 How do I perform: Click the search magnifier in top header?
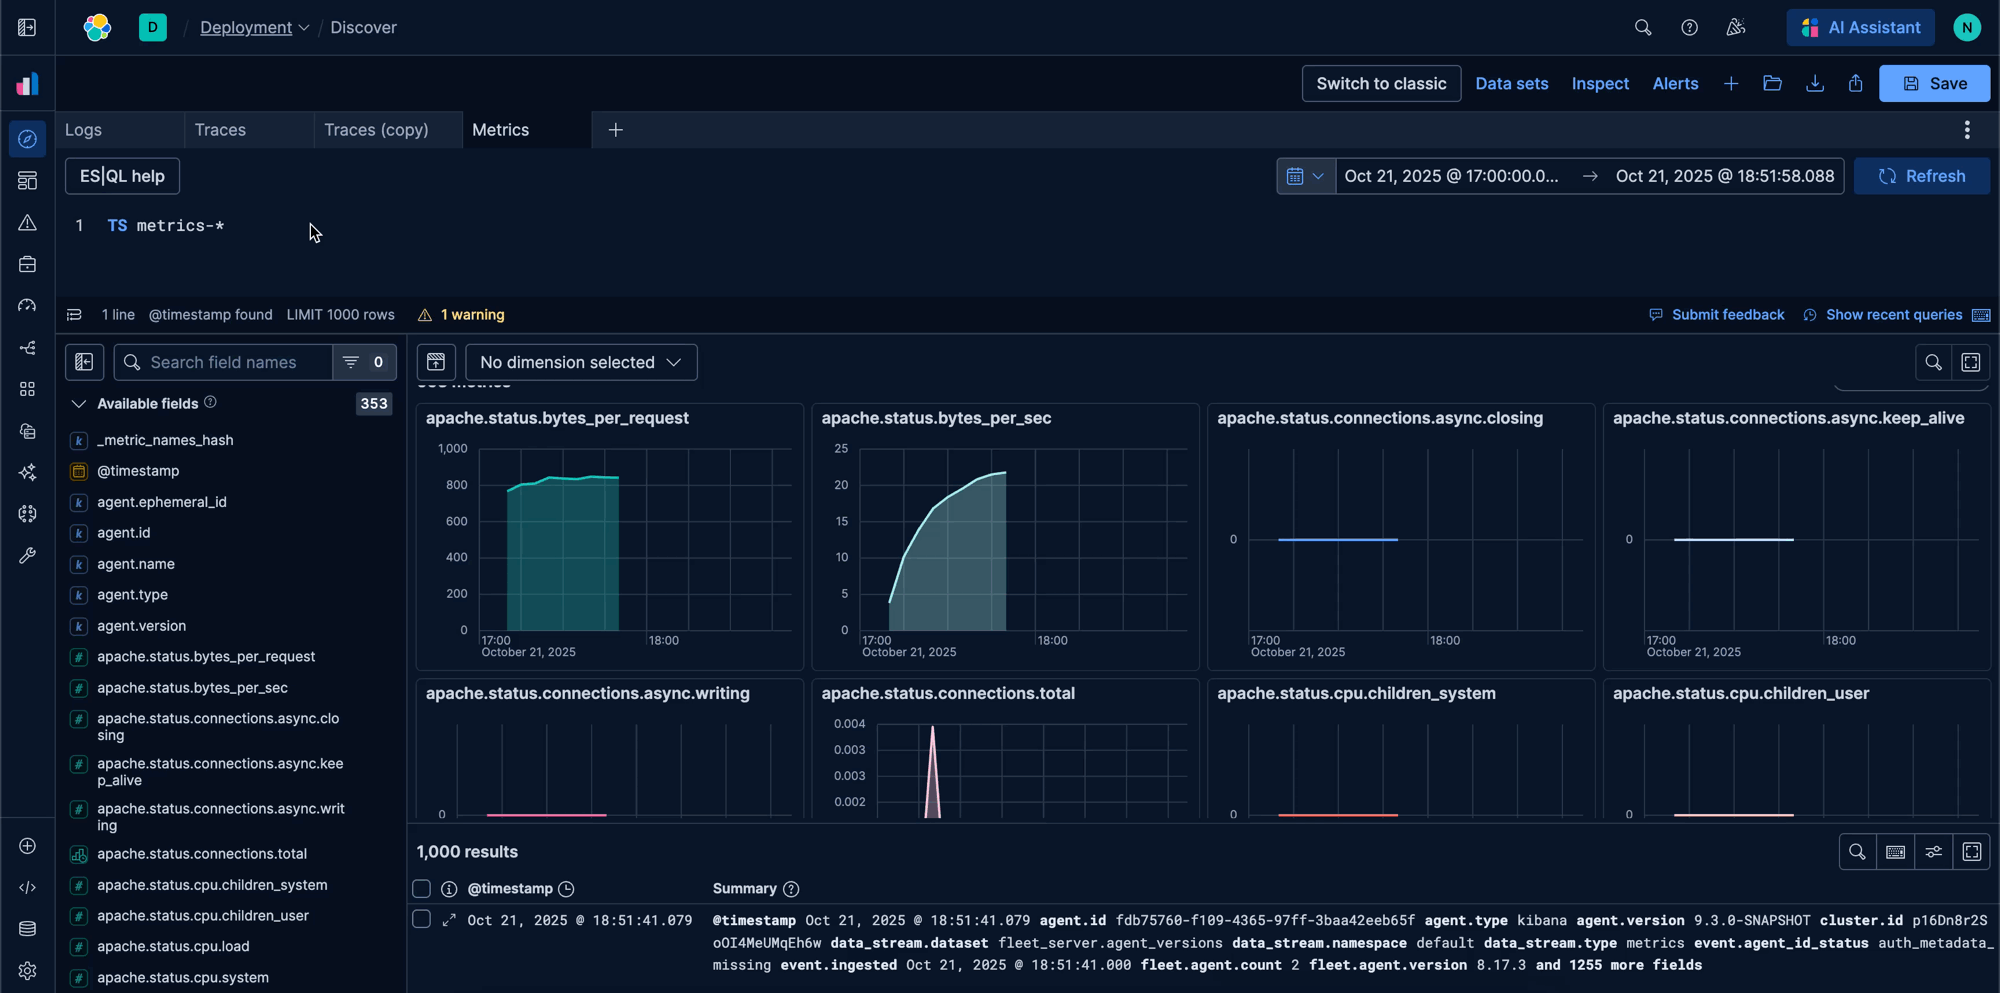1642,28
